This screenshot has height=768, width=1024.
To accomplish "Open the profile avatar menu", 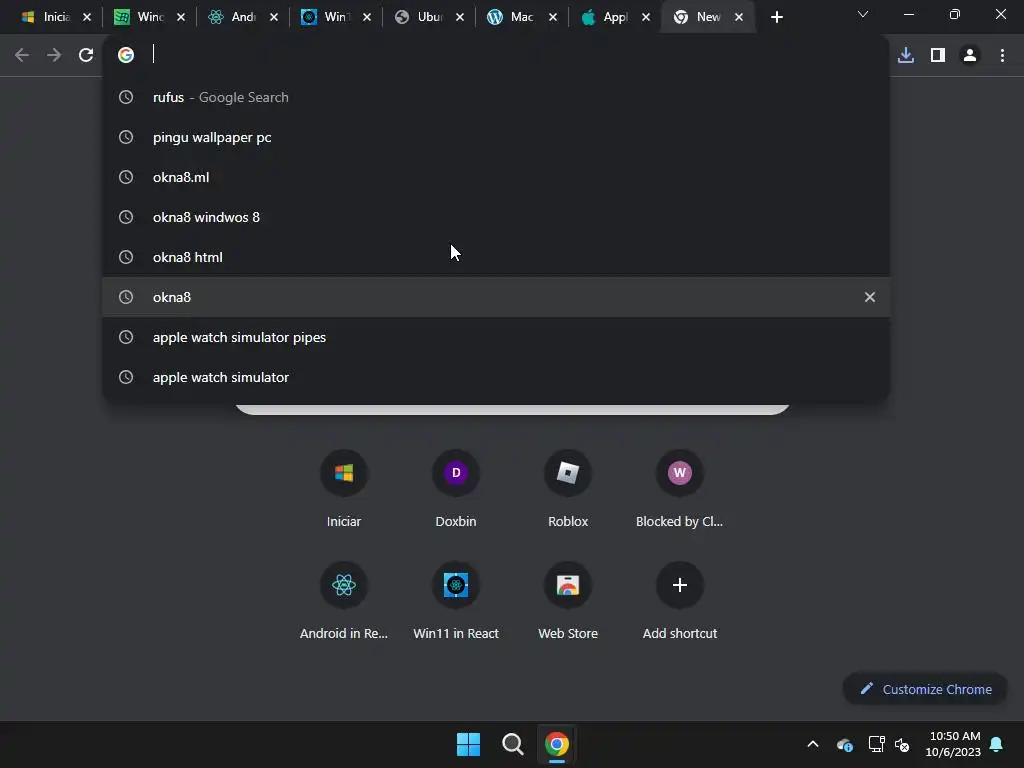I will (970, 55).
